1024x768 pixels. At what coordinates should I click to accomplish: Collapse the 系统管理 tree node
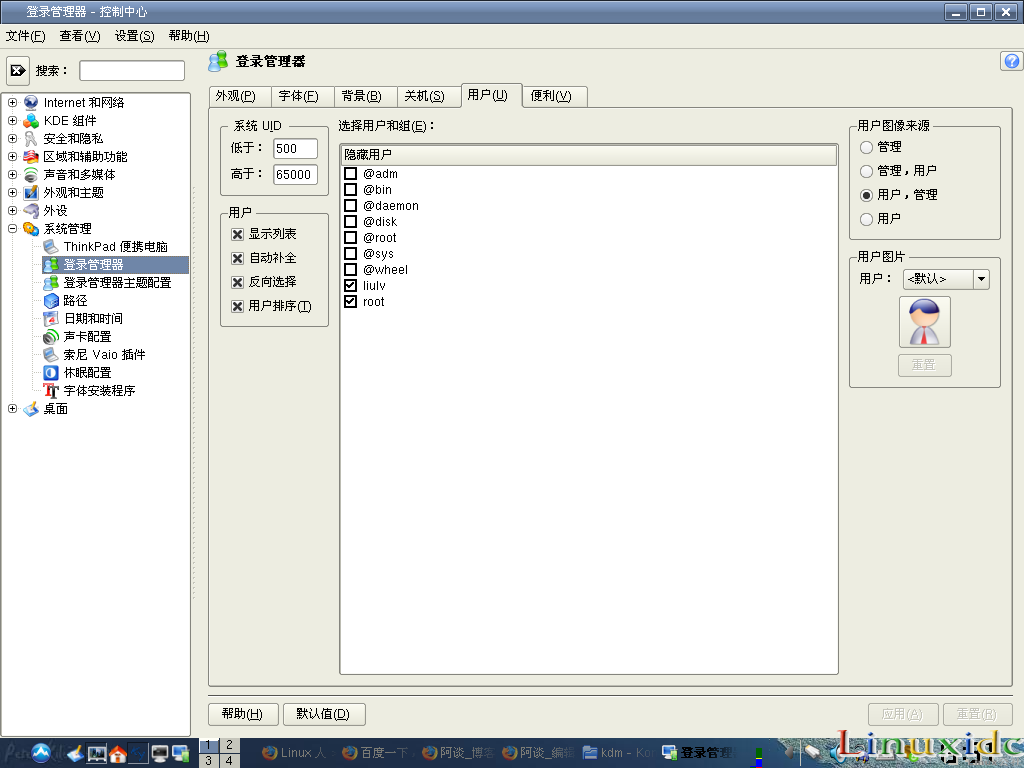(x=10, y=228)
